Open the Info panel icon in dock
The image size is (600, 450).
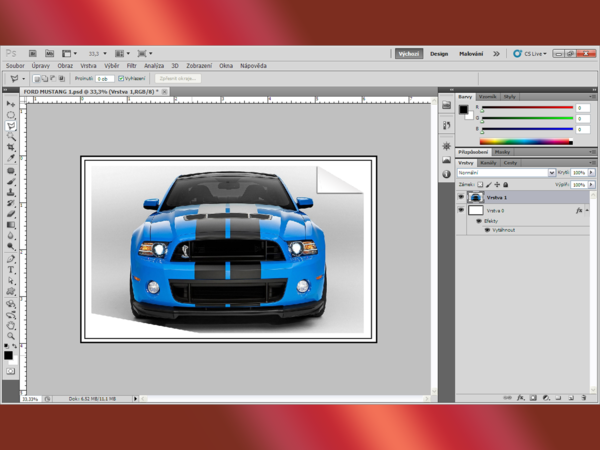click(x=447, y=174)
